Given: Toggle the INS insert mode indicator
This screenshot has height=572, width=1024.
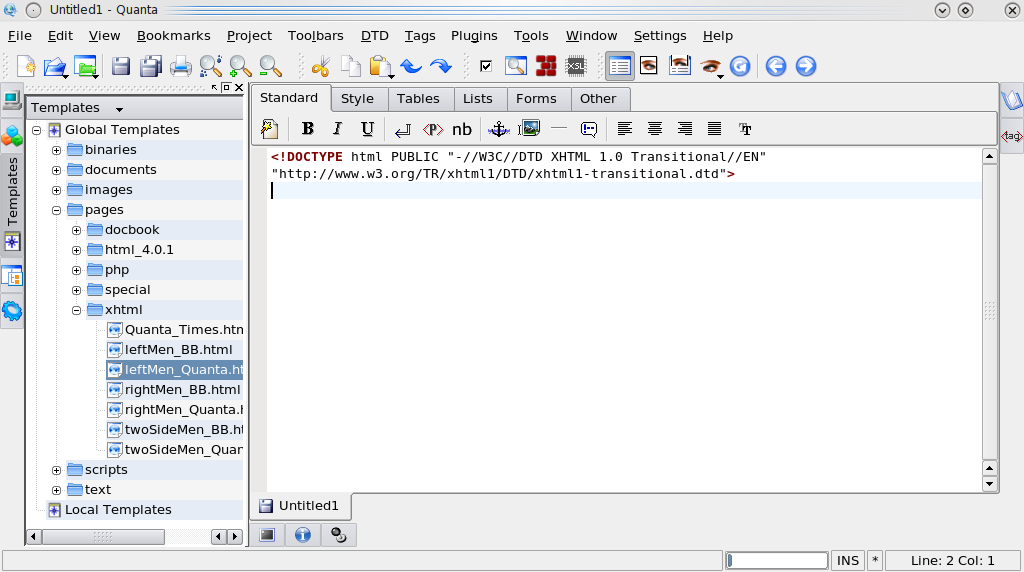Looking at the screenshot, I should 848,560.
